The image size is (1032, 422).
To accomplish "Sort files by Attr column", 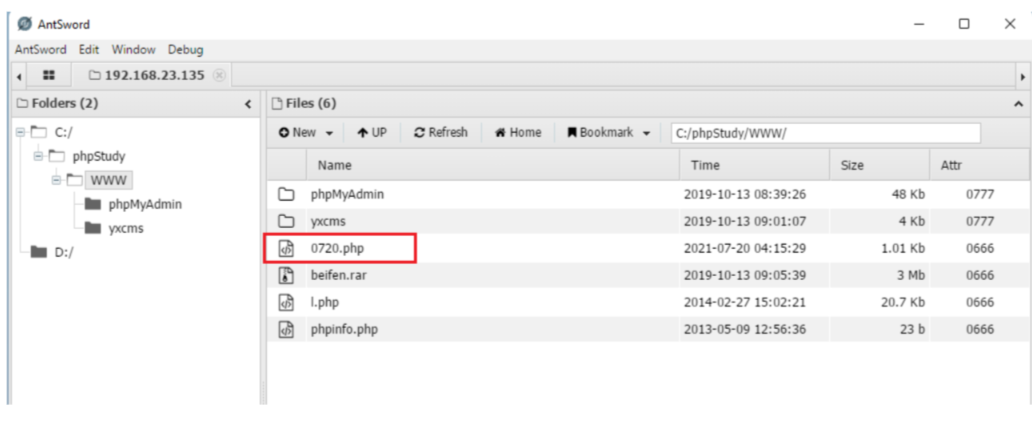I will (x=980, y=165).
